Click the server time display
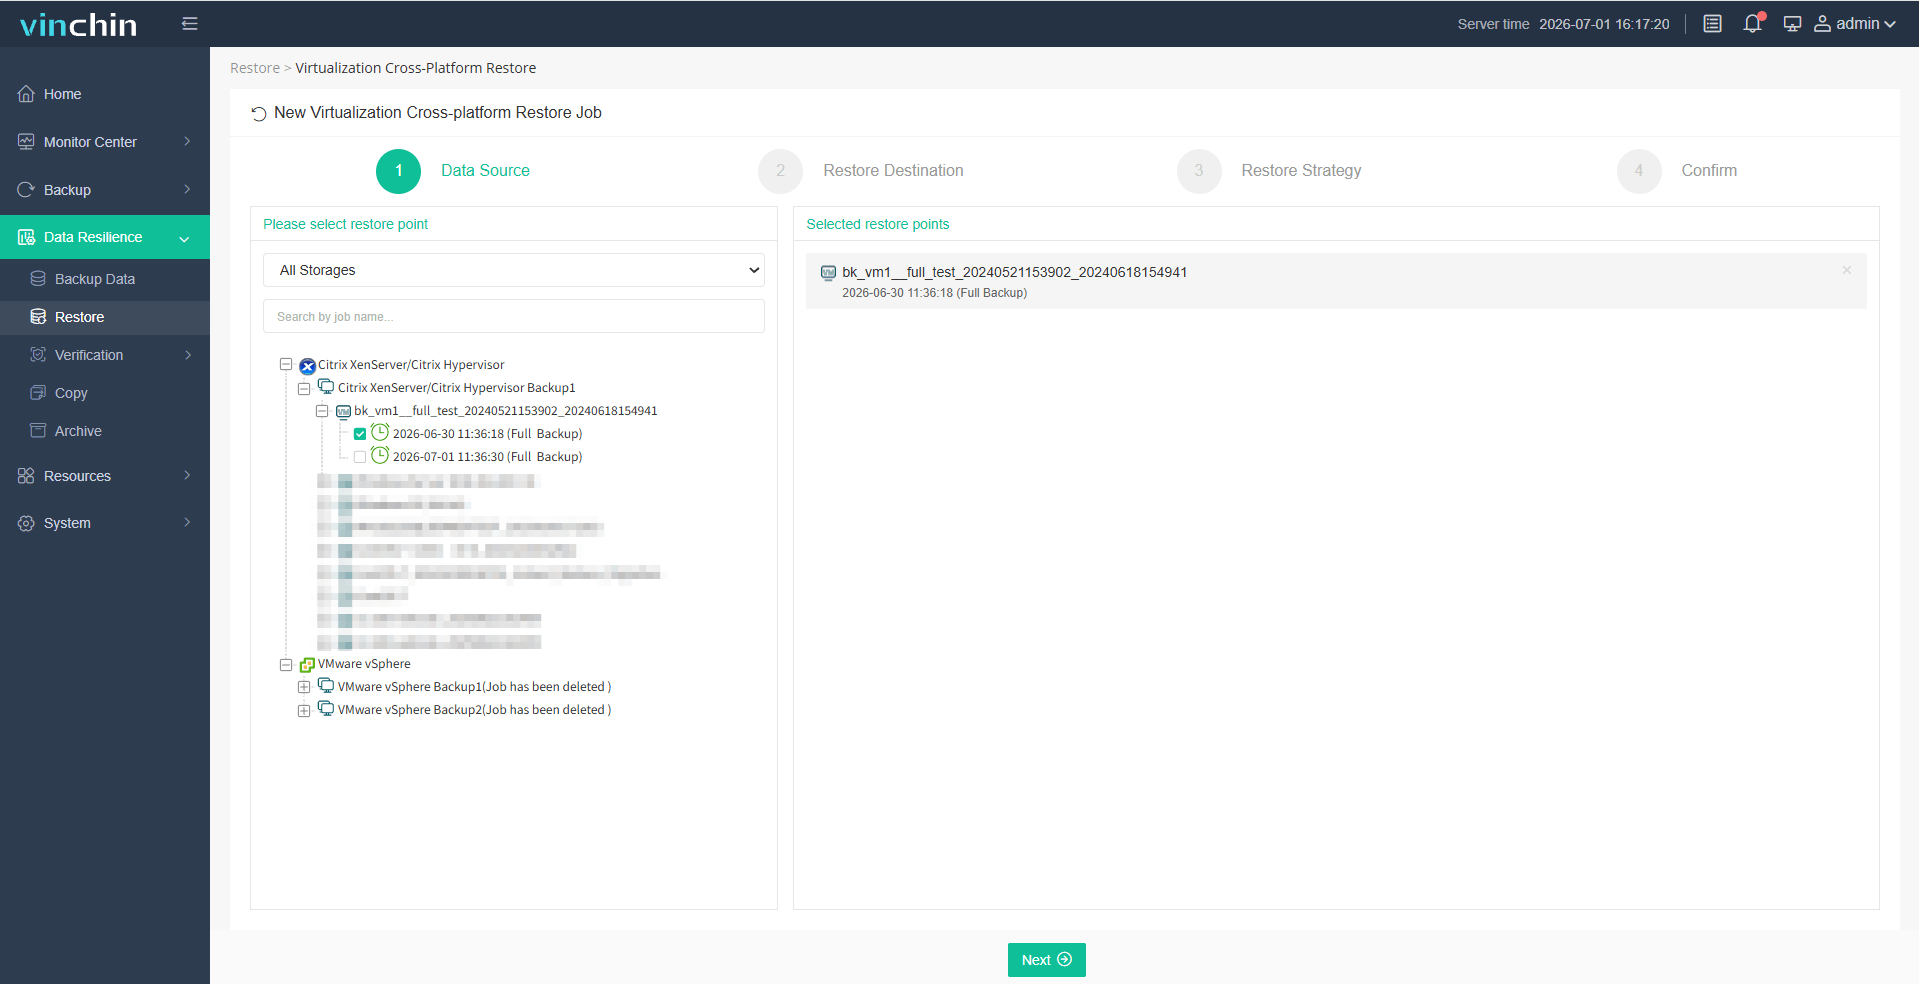The image size is (1919, 984). (1563, 24)
